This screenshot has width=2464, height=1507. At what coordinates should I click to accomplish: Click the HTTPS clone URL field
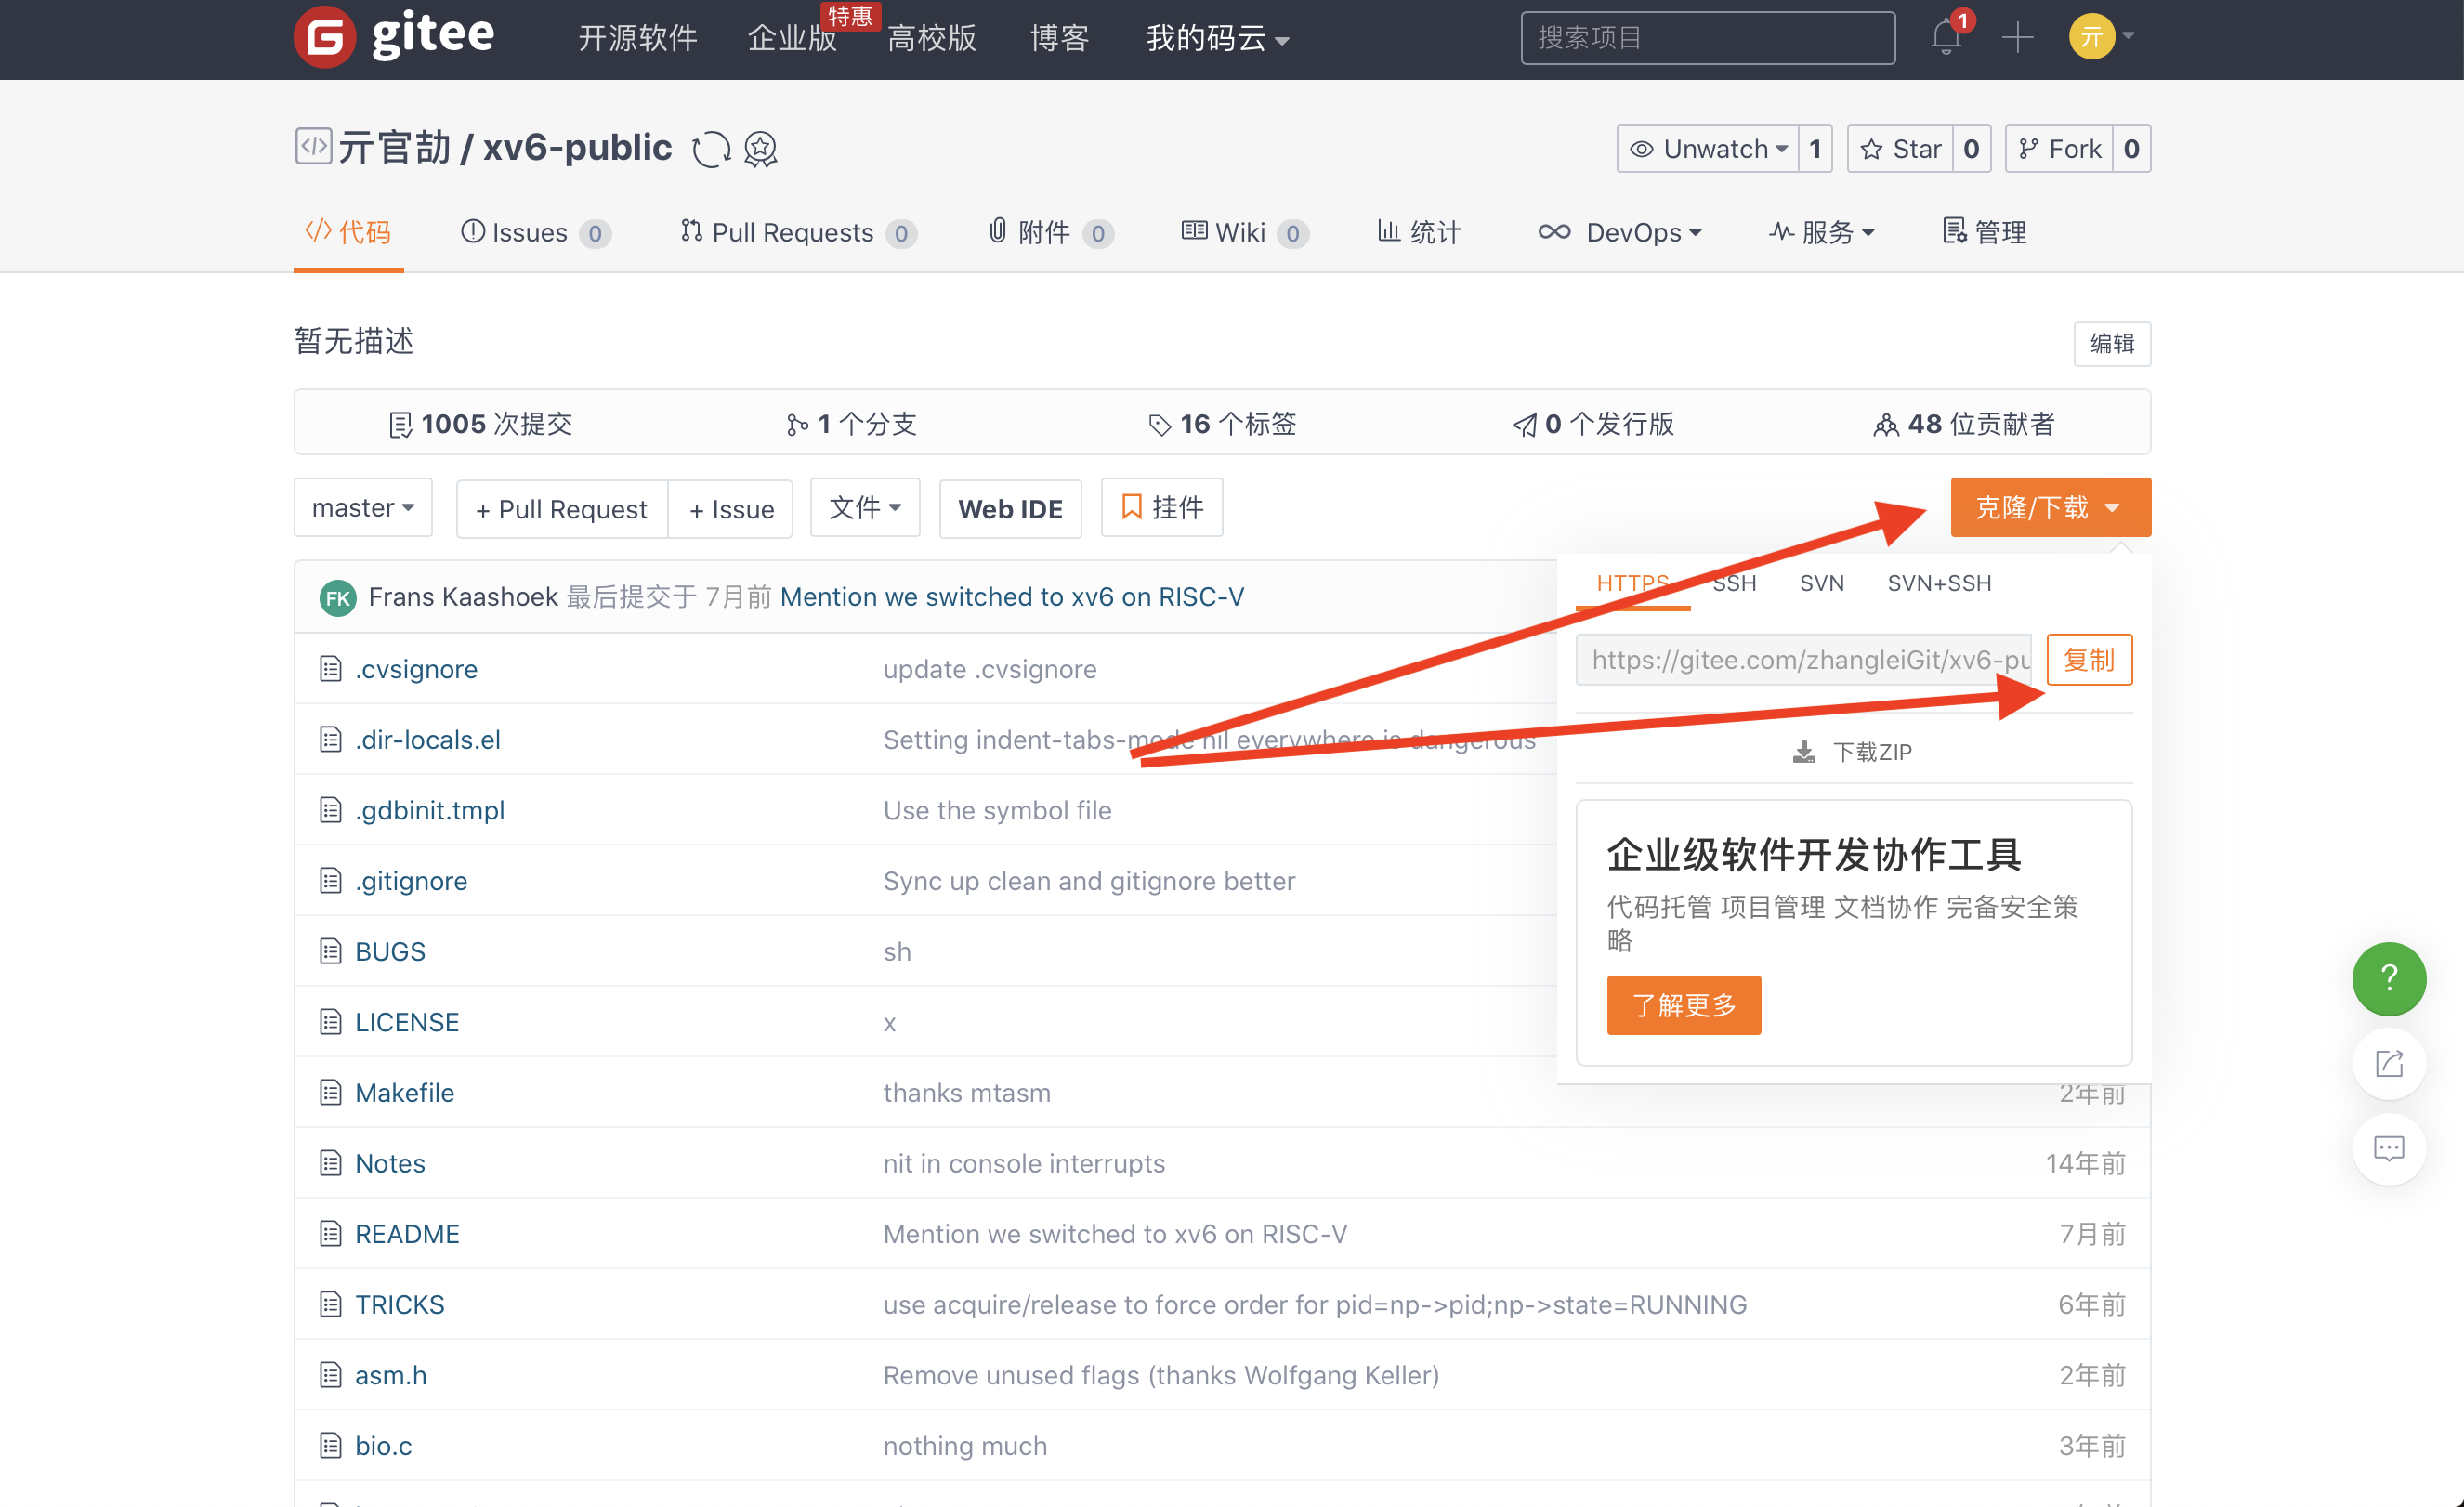[1803, 660]
